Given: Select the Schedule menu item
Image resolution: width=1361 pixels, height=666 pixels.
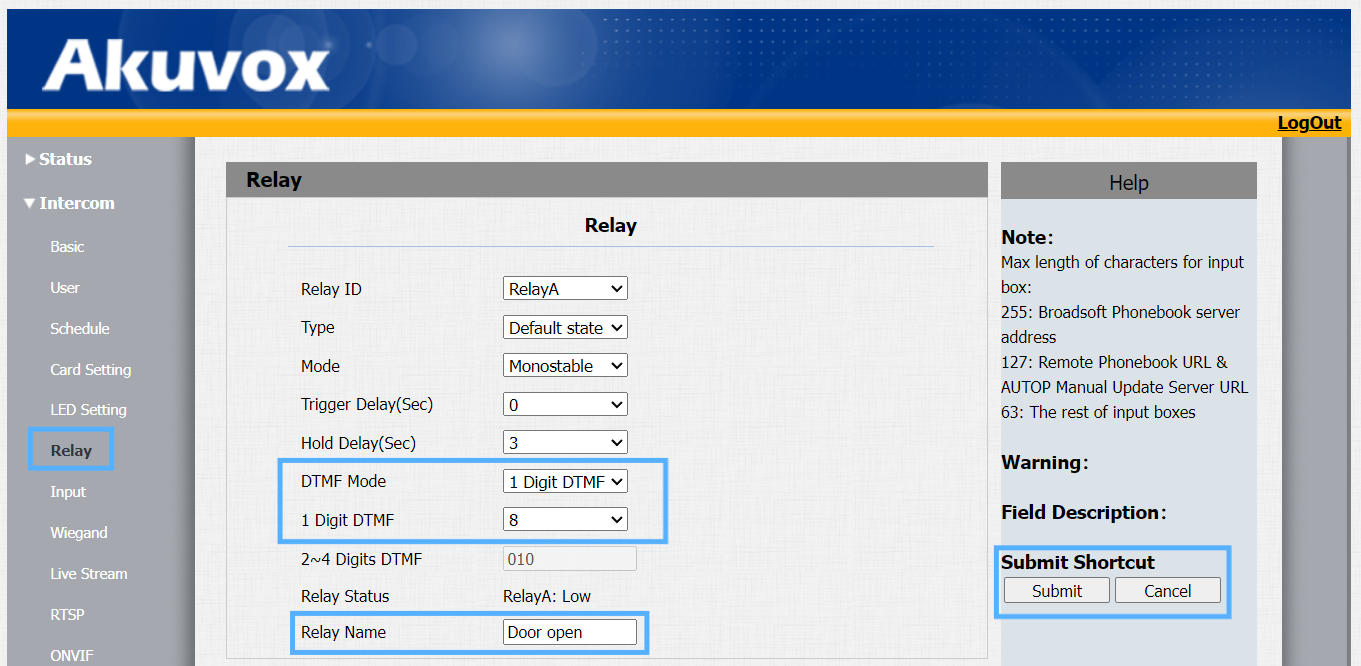Looking at the screenshot, I should 80,329.
